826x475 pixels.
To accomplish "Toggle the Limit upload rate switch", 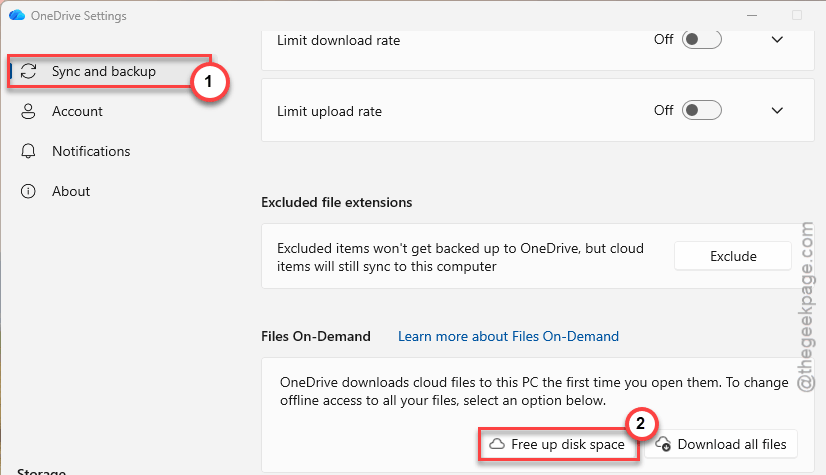I will coord(701,110).
